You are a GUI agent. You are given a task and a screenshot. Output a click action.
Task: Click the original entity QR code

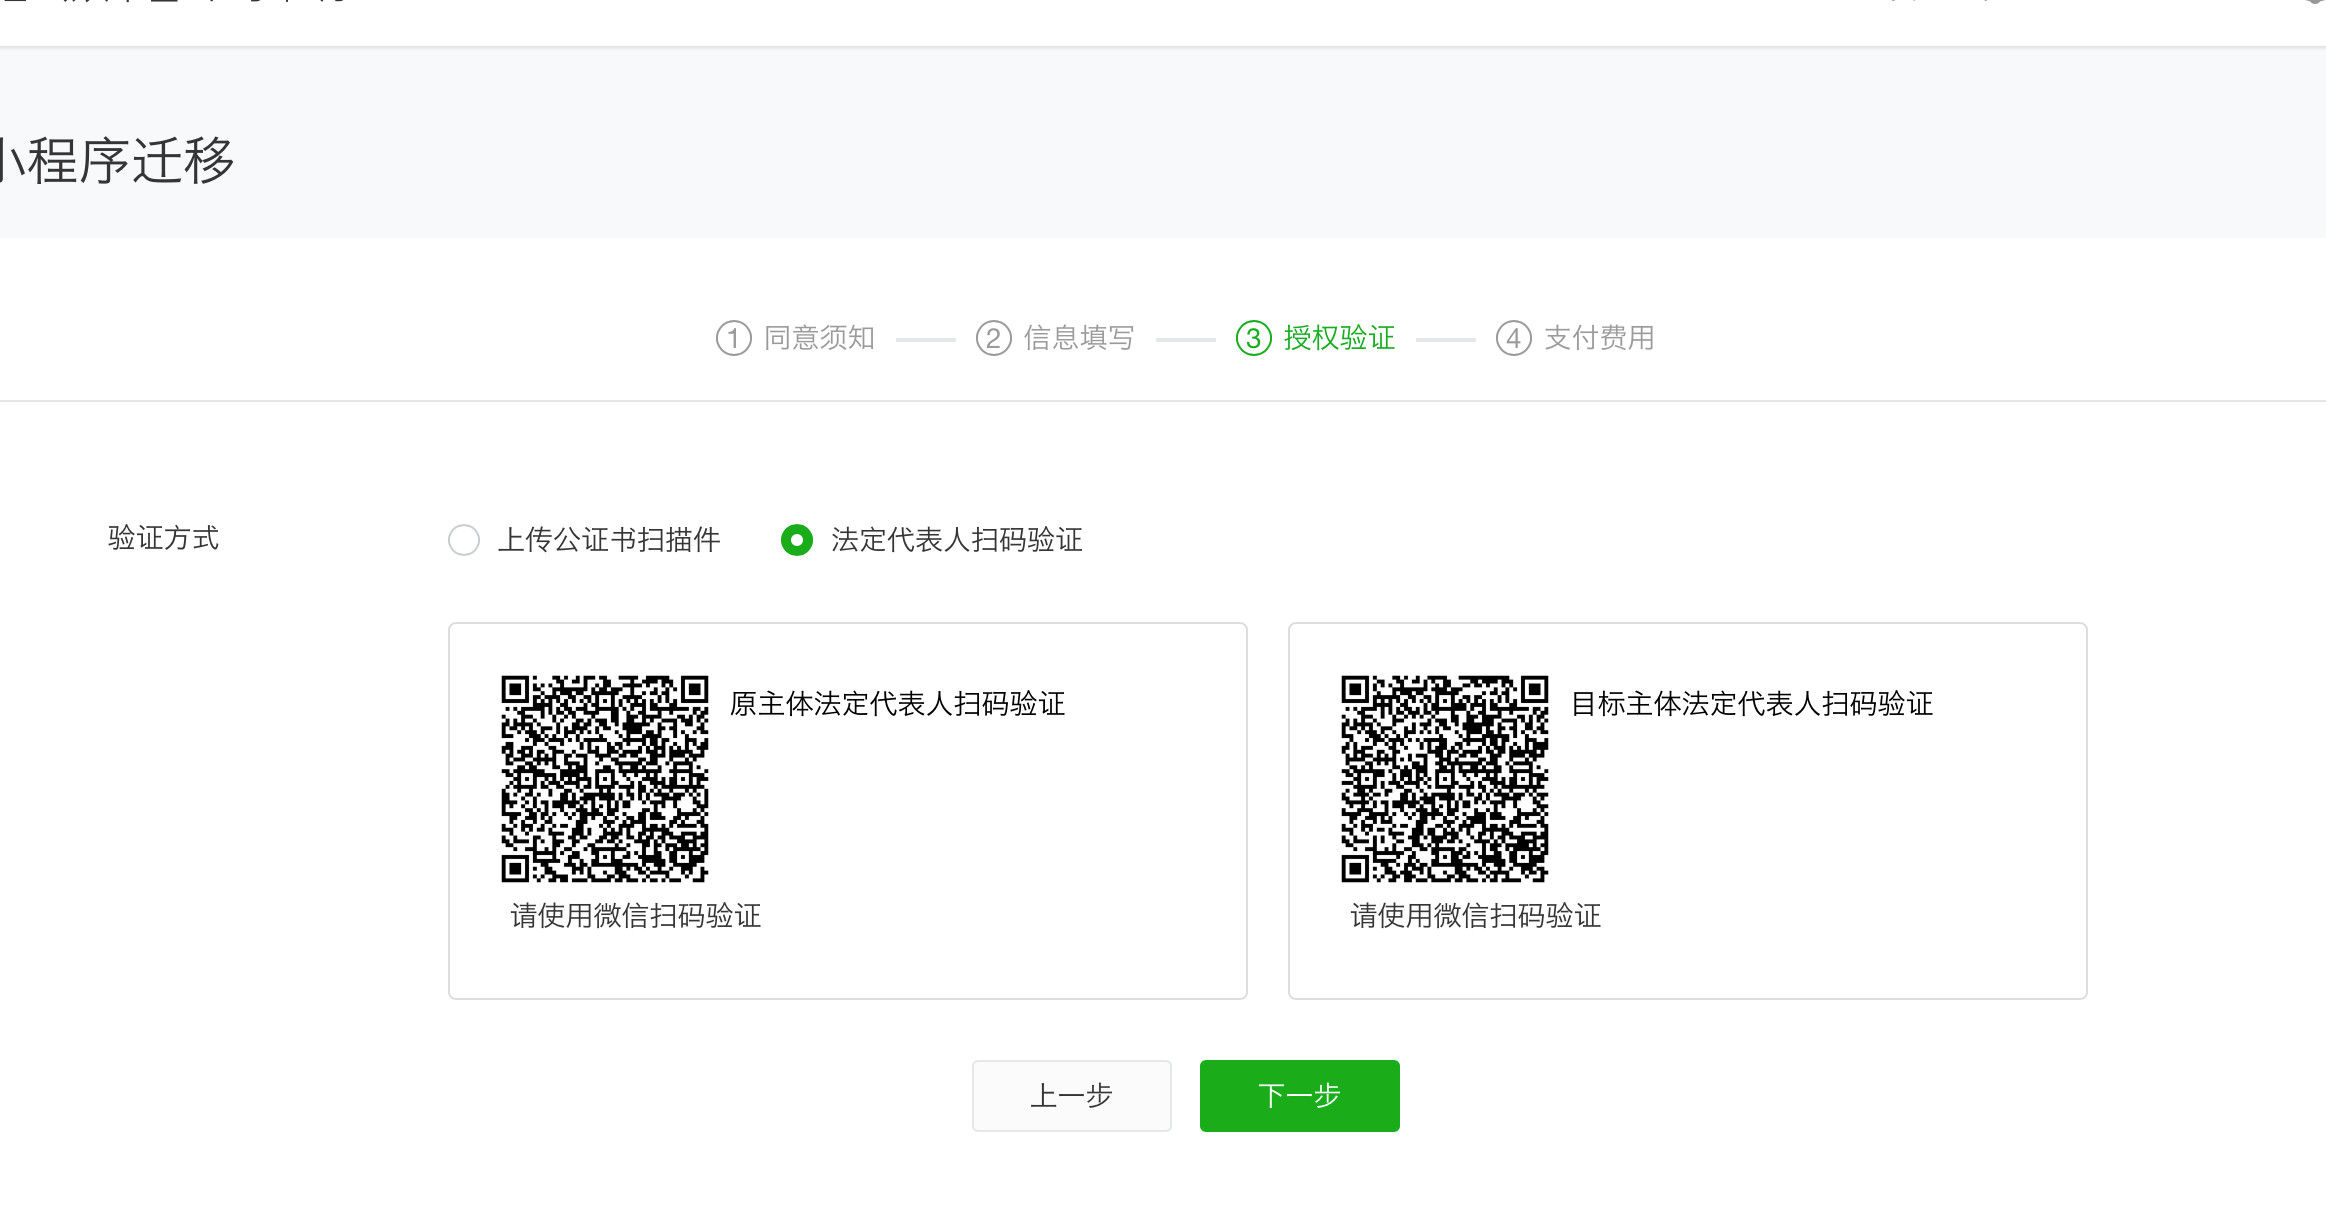click(604, 778)
